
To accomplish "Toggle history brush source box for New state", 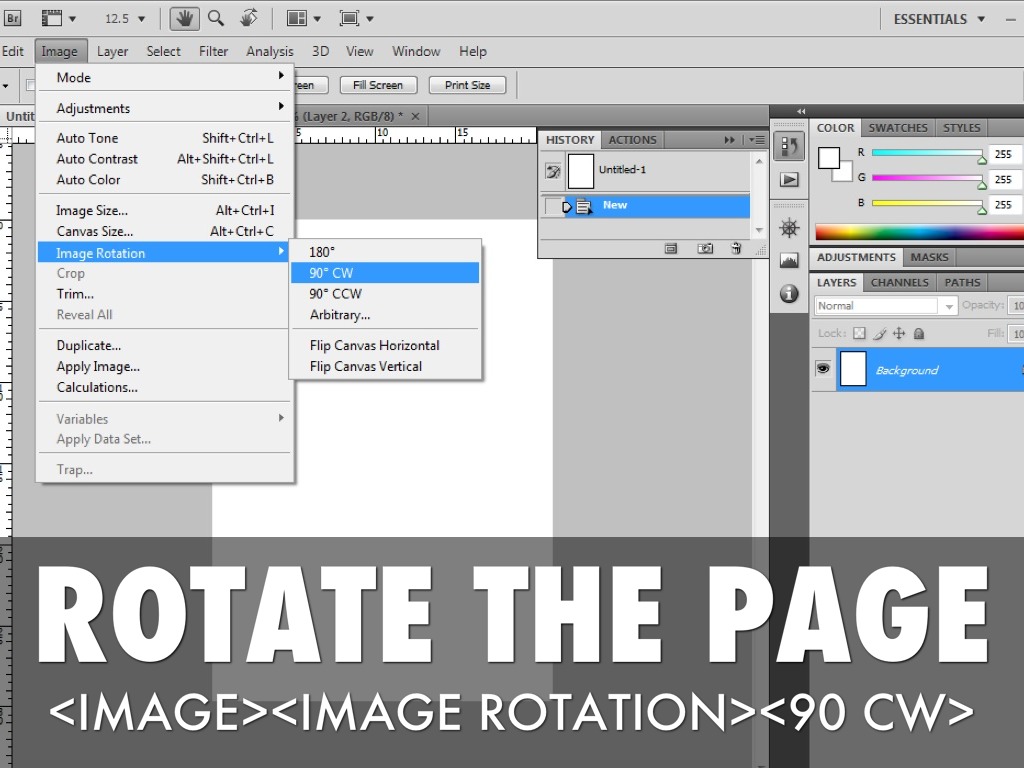I will coord(553,206).
